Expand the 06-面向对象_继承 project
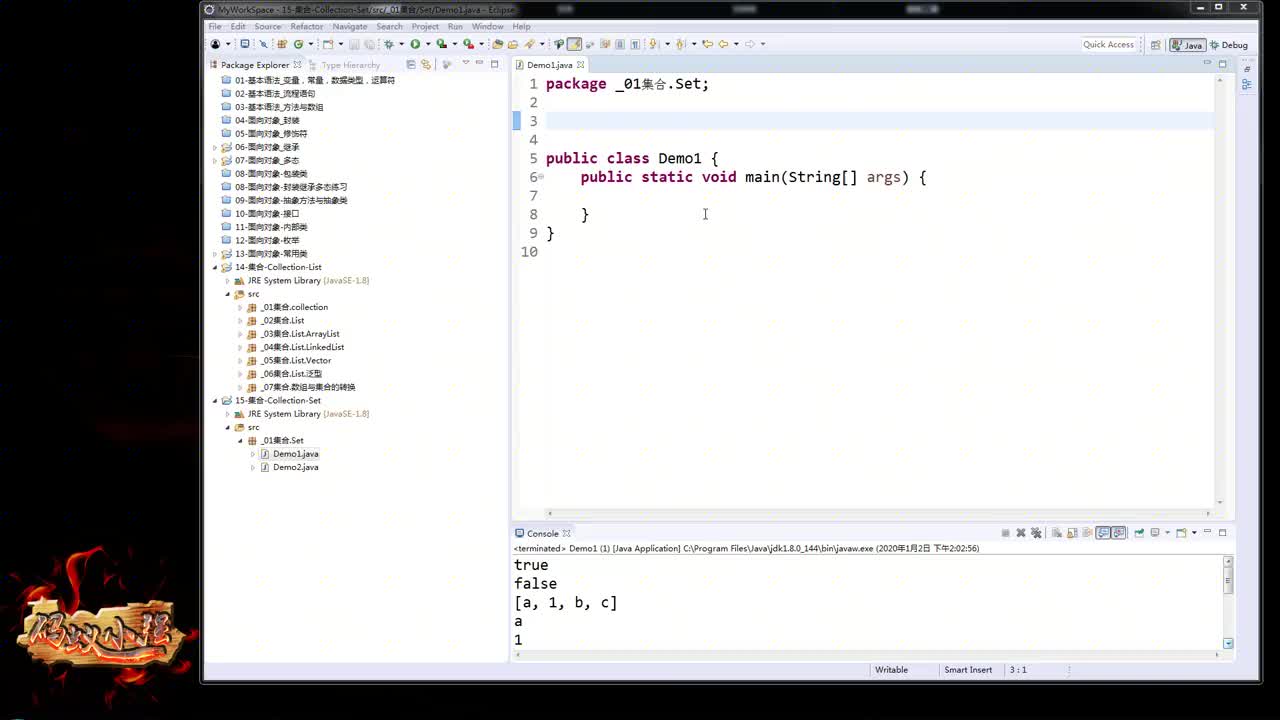This screenshot has height=720, width=1280. [215, 147]
